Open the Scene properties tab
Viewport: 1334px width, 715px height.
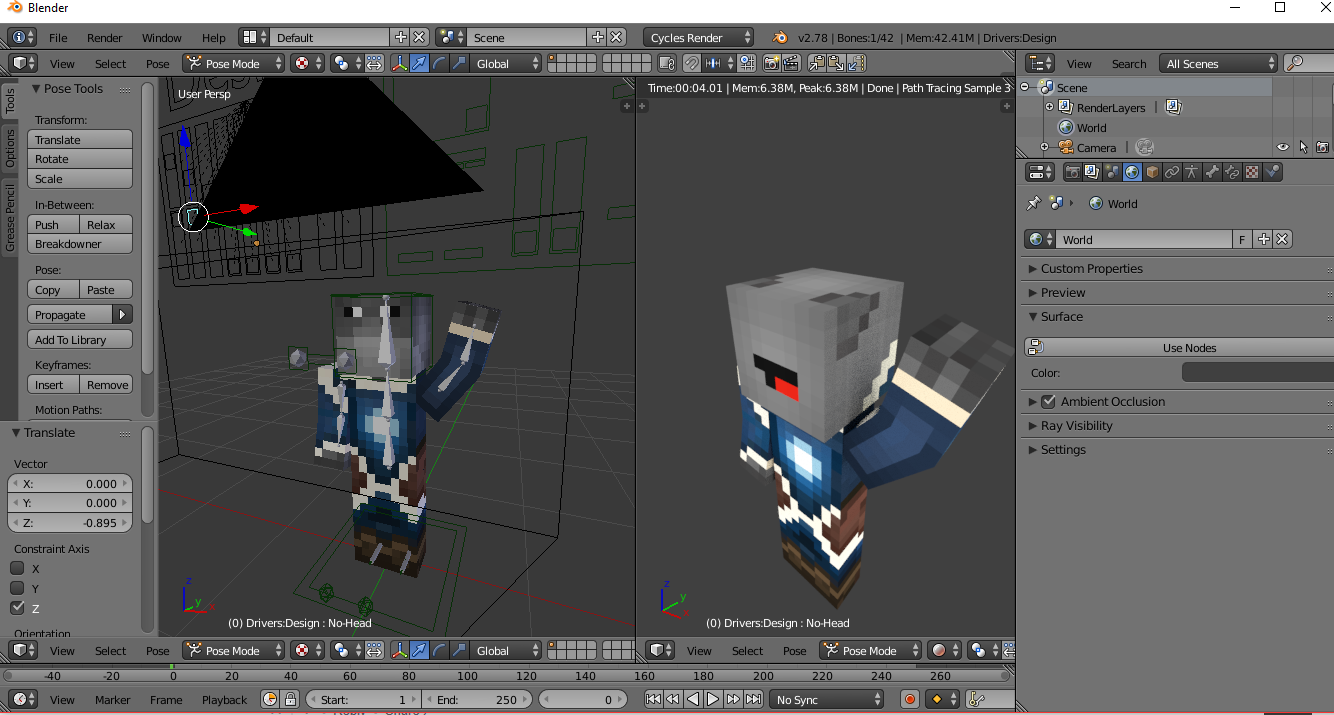coord(1112,172)
